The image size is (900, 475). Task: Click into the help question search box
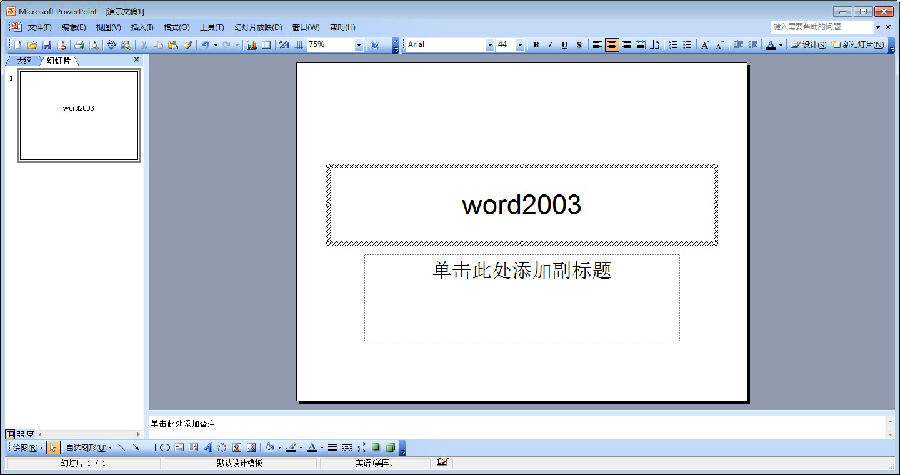pyautogui.click(x=821, y=27)
